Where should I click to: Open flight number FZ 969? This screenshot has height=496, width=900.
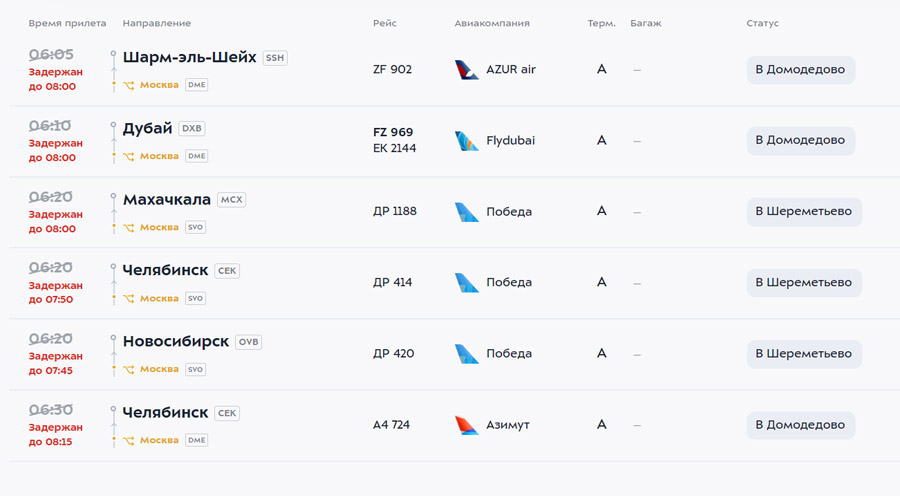pos(393,132)
